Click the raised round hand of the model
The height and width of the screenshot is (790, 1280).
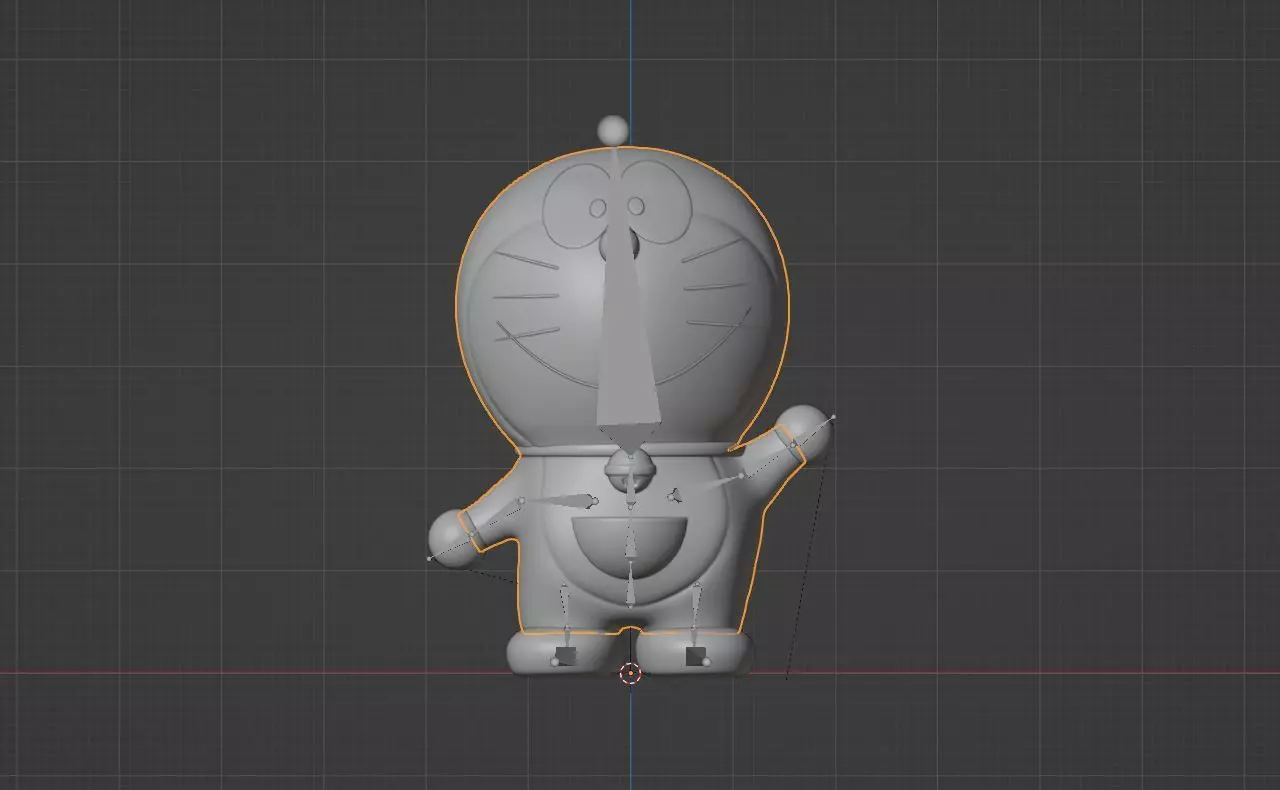(806, 430)
